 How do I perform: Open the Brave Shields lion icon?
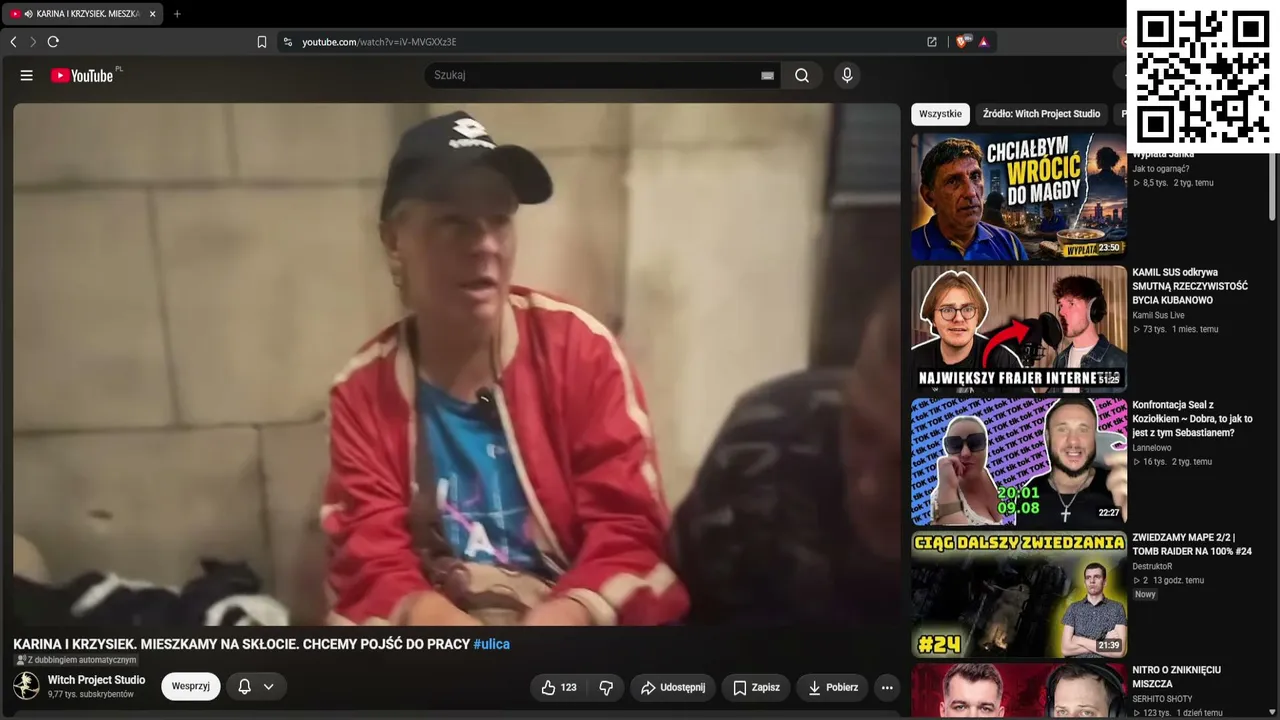[963, 42]
